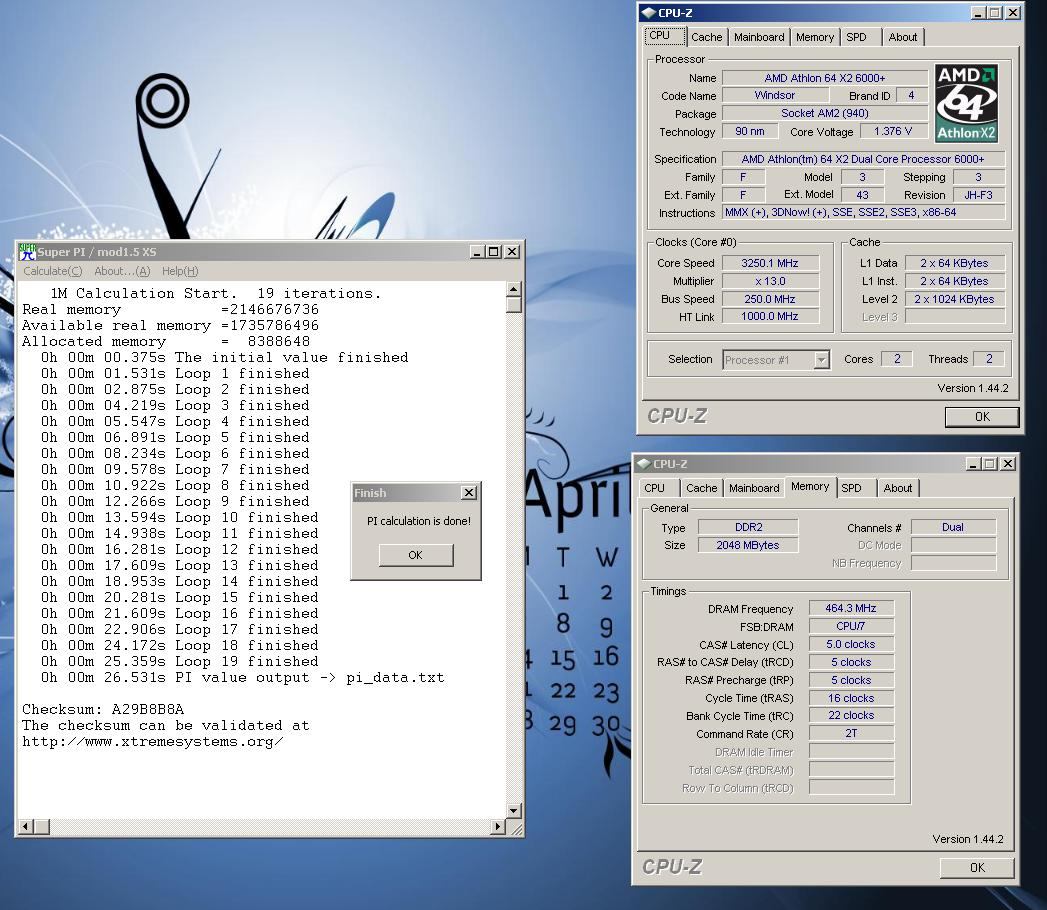This screenshot has height=910, width=1047.
Task: Click the Checksum: A29B8B8A line
Action: tap(103, 709)
